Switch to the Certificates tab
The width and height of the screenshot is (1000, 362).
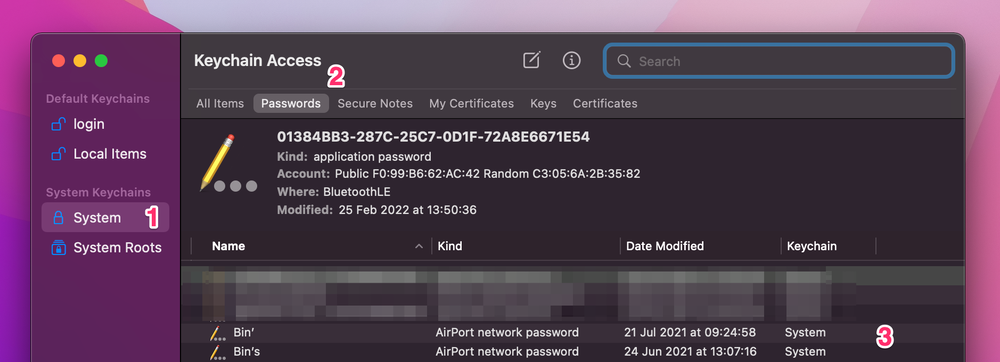605,103
